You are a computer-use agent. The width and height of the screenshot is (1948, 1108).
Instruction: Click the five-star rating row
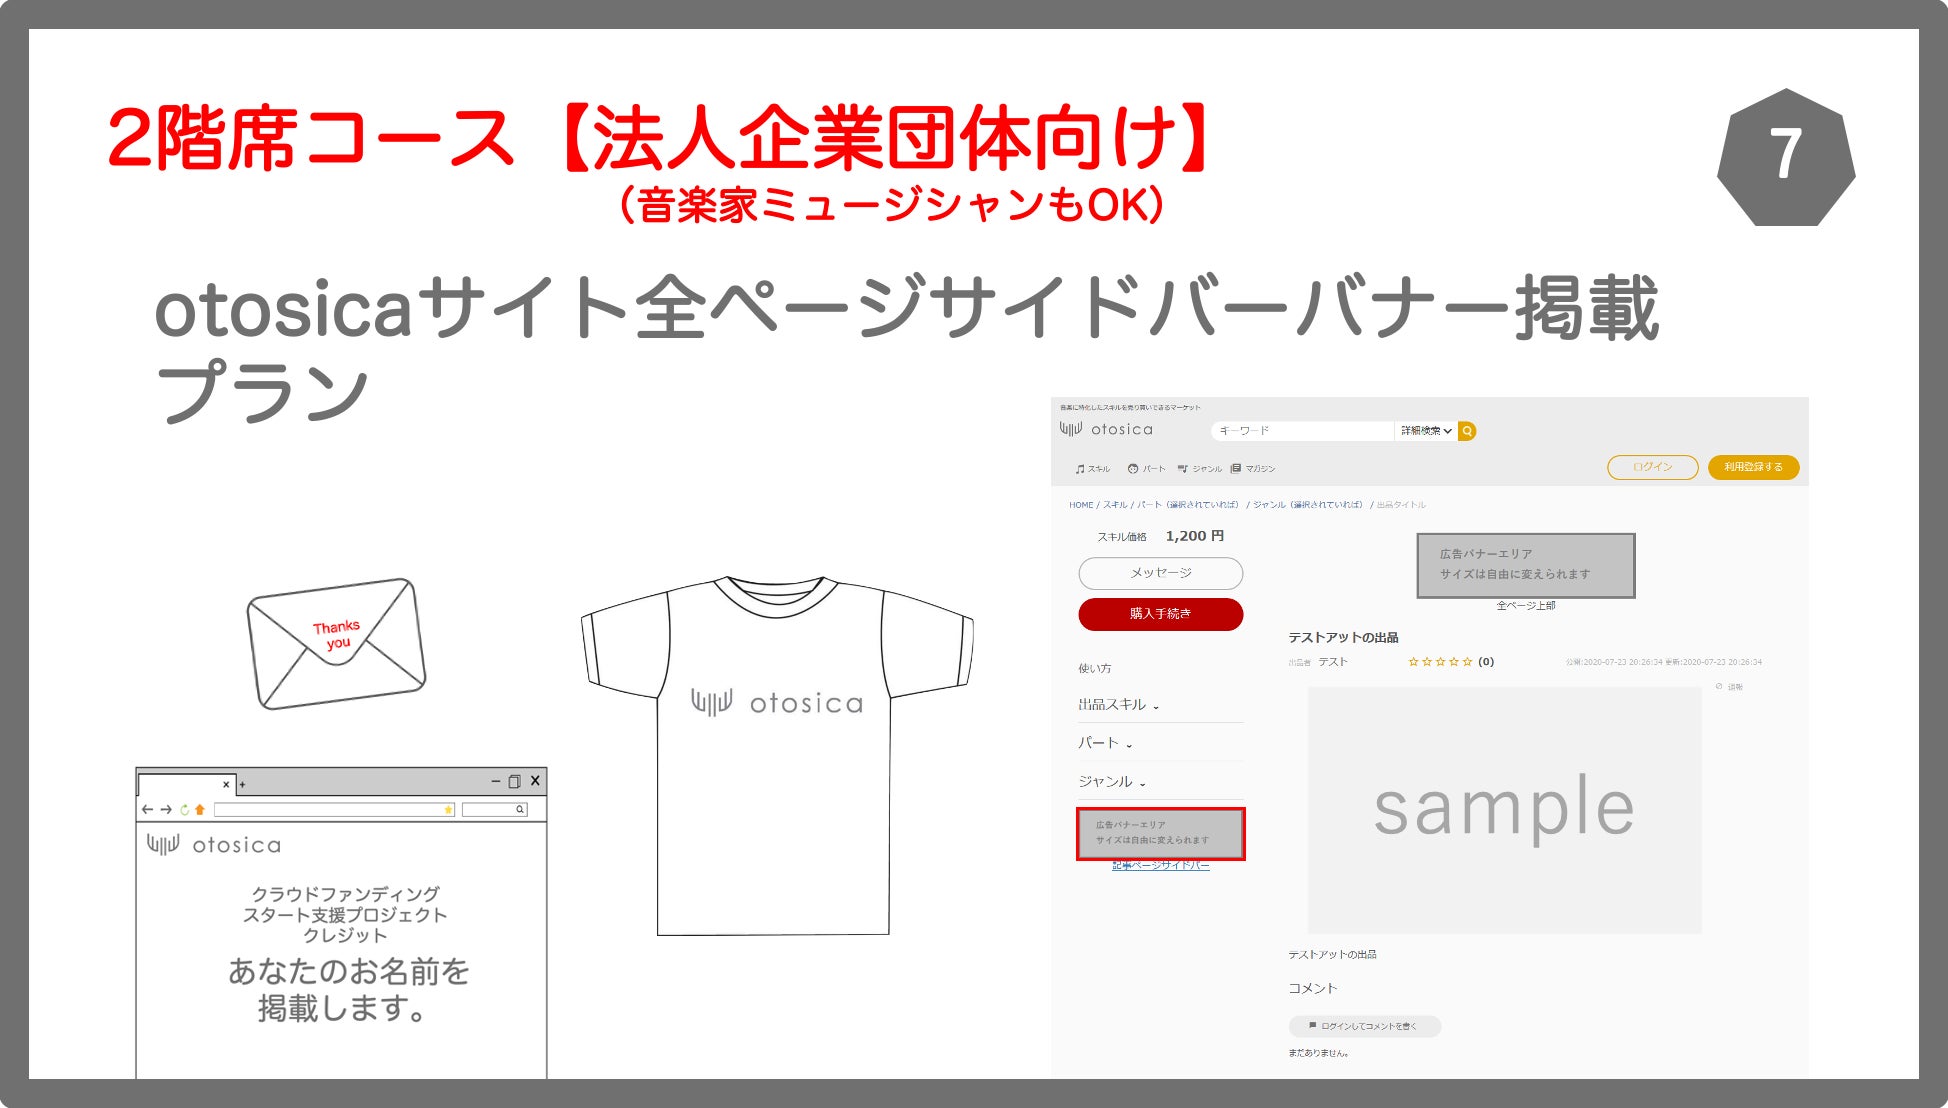coord(1439,662)
